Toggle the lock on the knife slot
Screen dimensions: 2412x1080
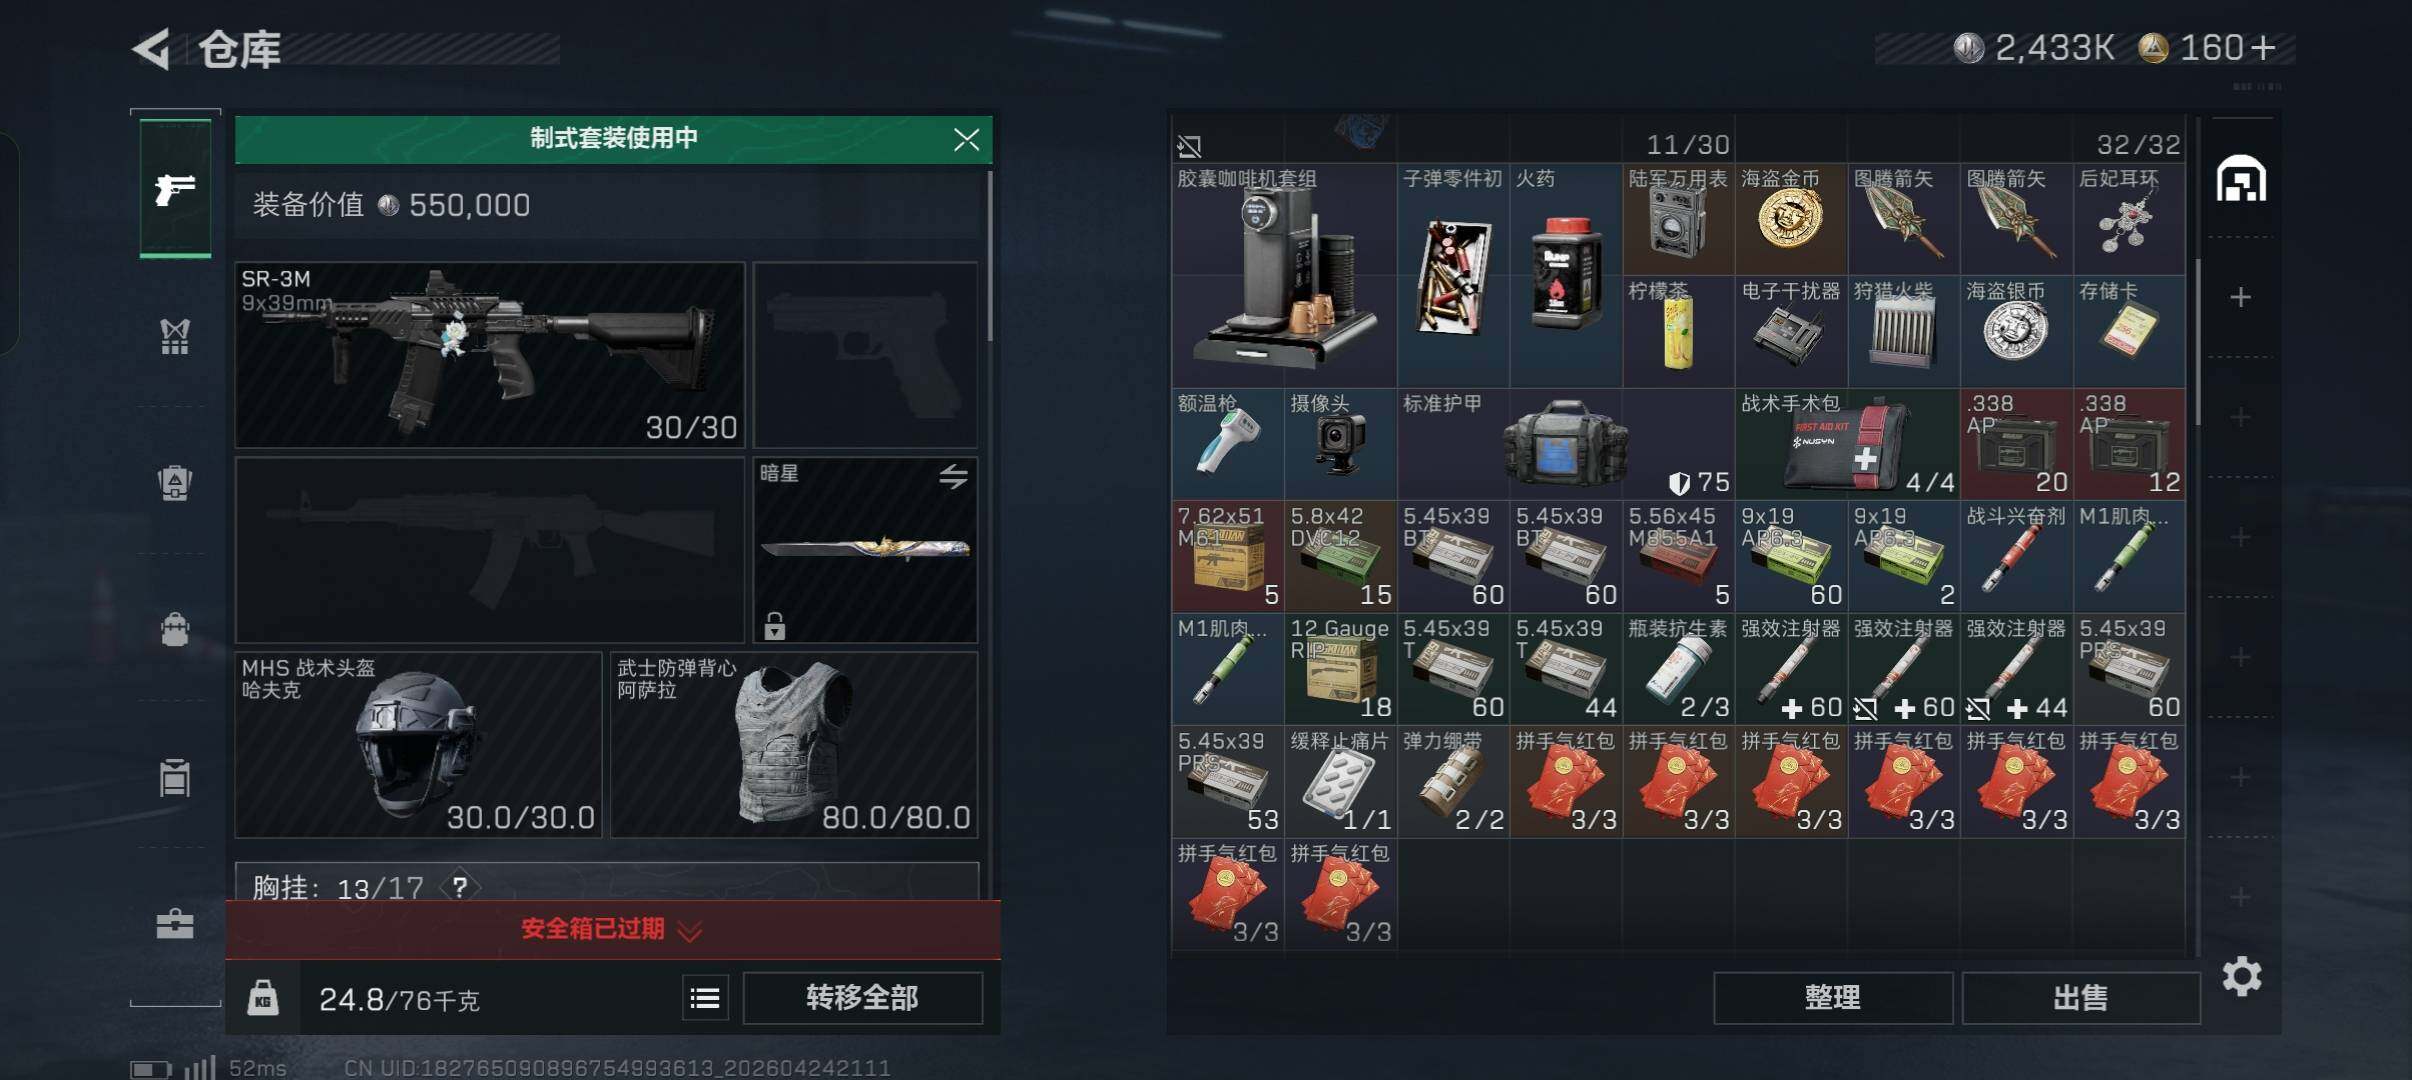click(x=774, y=626)
